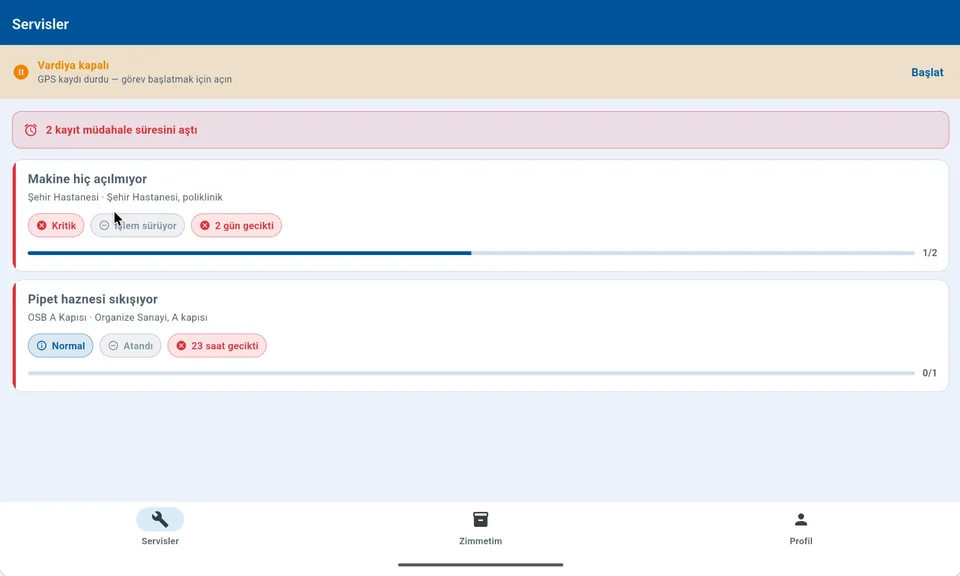This screenshot has width=960, height=576.
Task: Select the Atandı status chip
Action: [x=130, y=346]
